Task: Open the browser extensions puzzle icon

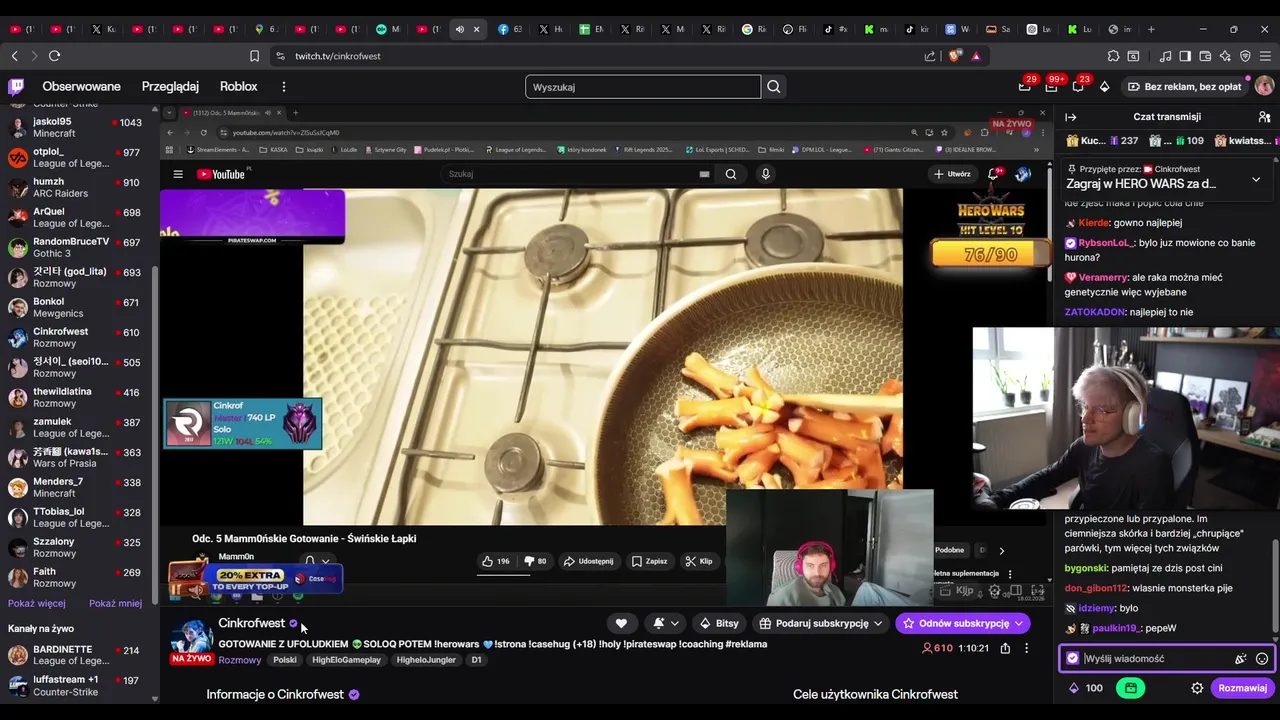Action: [x=1113, y=56]
